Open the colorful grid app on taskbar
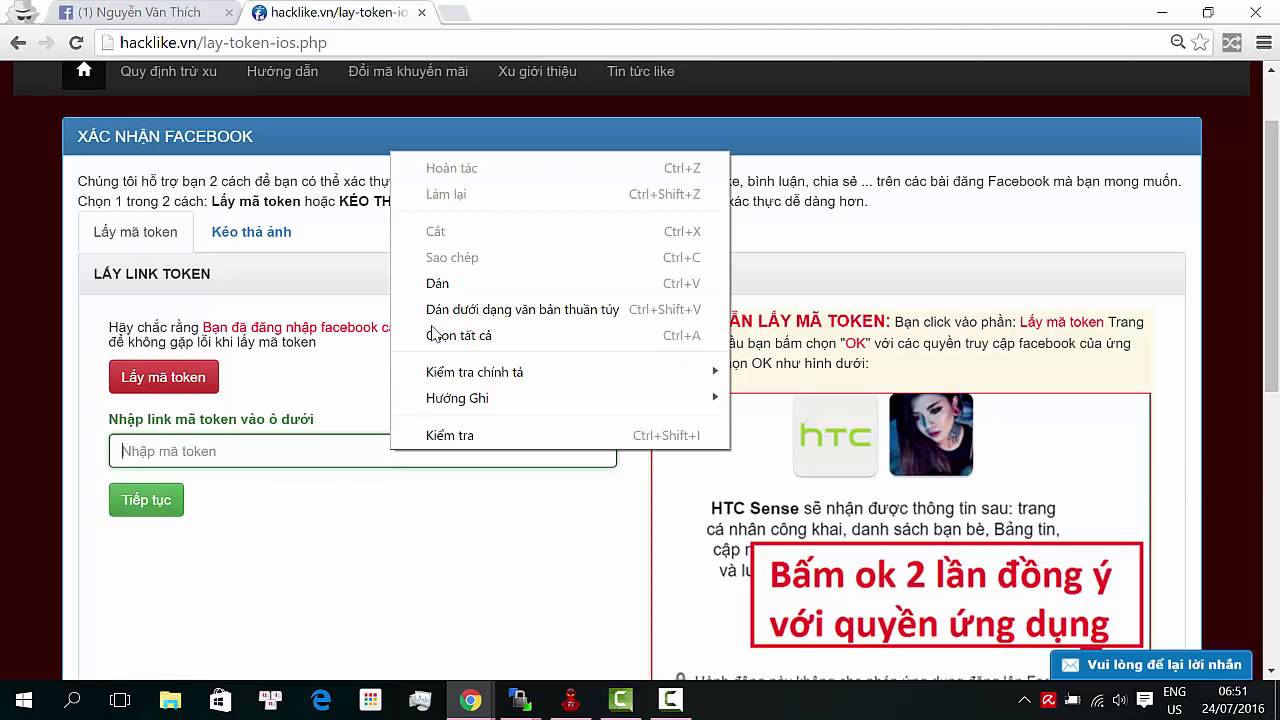Image resolution: width=1280 pixels, height=720 pixels. pyautogui.click(x=370, y=700)
